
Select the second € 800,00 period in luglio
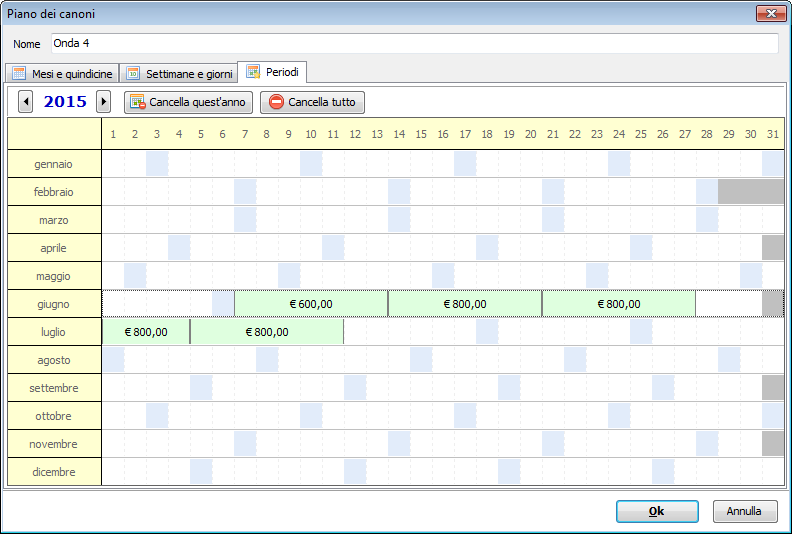(267, 332)
